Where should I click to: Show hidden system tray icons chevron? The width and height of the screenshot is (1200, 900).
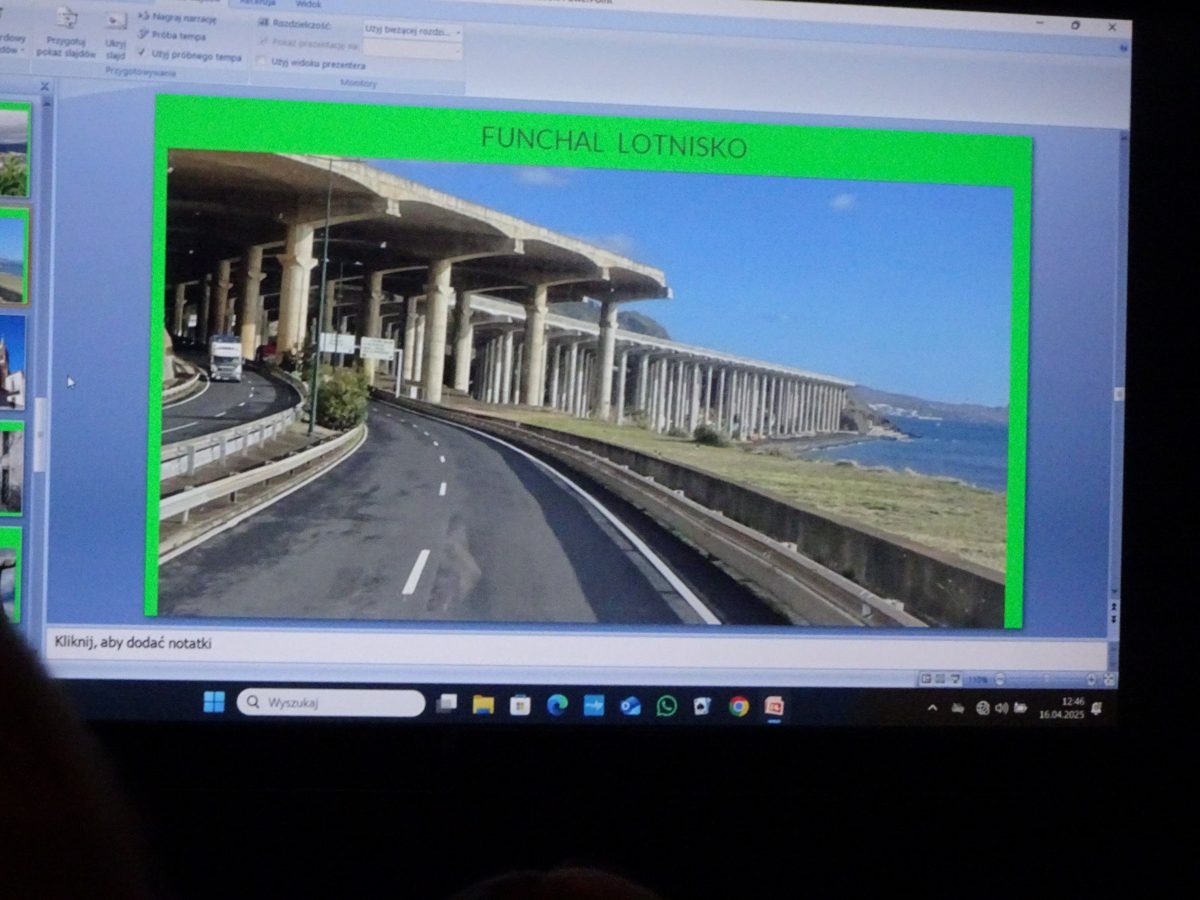click(x=932, y=708)
